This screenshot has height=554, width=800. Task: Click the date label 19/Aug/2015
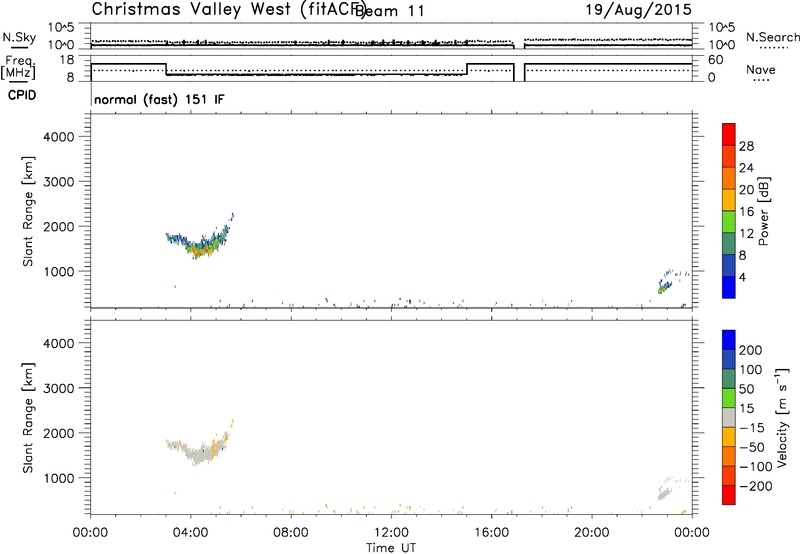point(638,10)
